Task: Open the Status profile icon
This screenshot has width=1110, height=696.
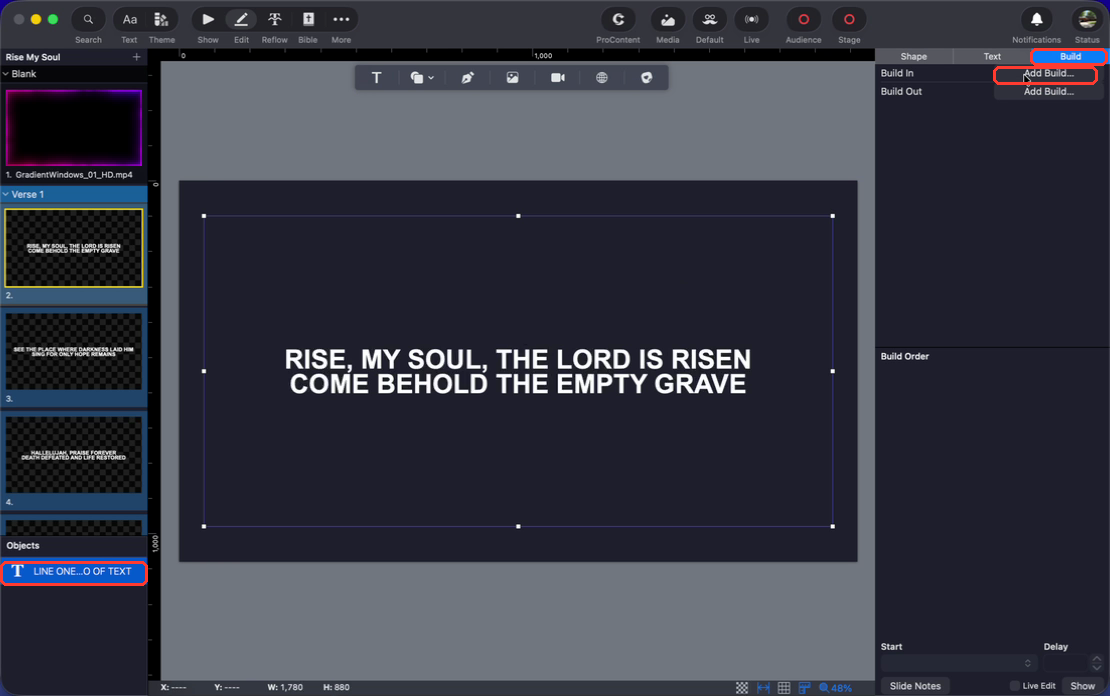Action: [x=1087, y=20]
